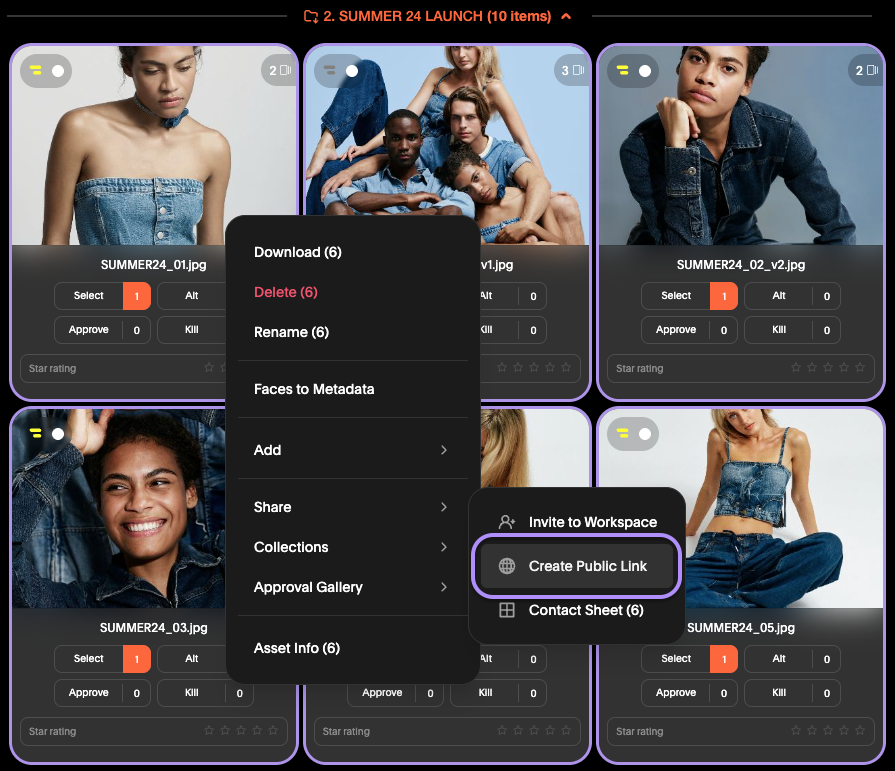Toggle selection switch on SUMMER24_03.jpg thumbnail
The width and height of the screenshot is (895, 771).
[46, 434]
